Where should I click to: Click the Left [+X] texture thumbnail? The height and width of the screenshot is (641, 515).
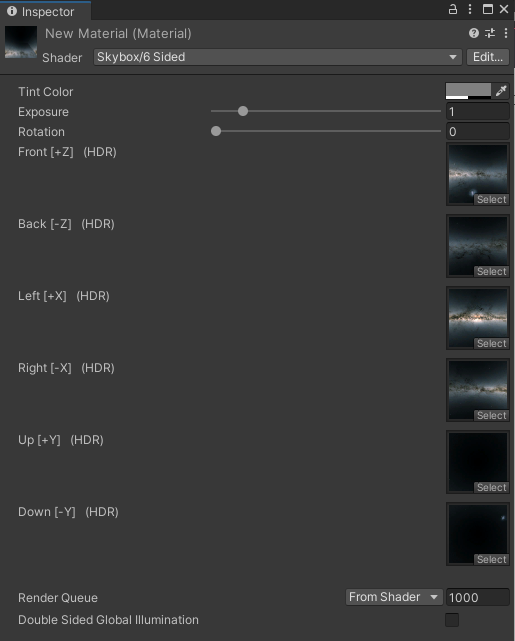(478, 318)
